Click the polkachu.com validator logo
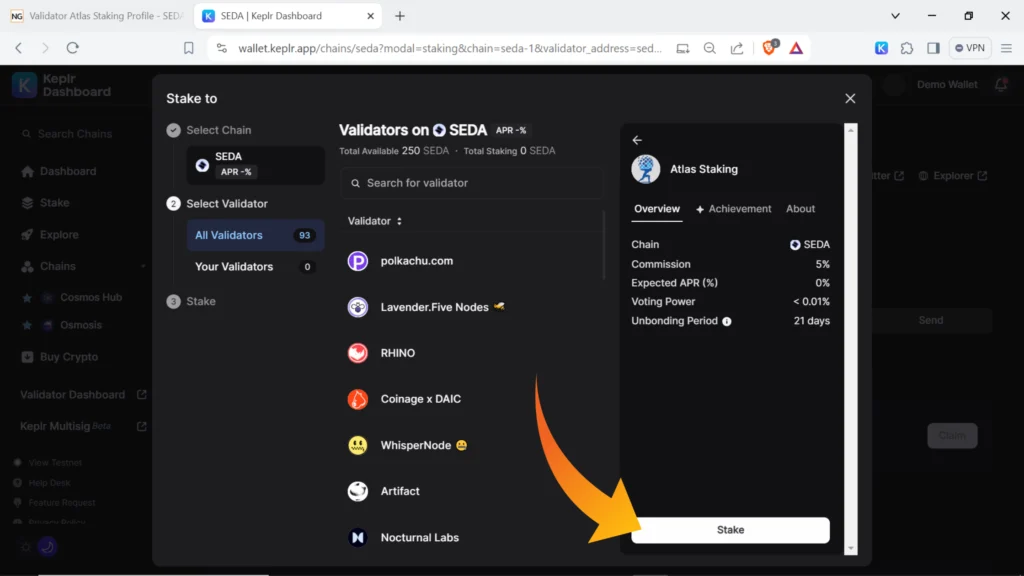The width and height of the screenshot is (1024, 576). (358, 261)
